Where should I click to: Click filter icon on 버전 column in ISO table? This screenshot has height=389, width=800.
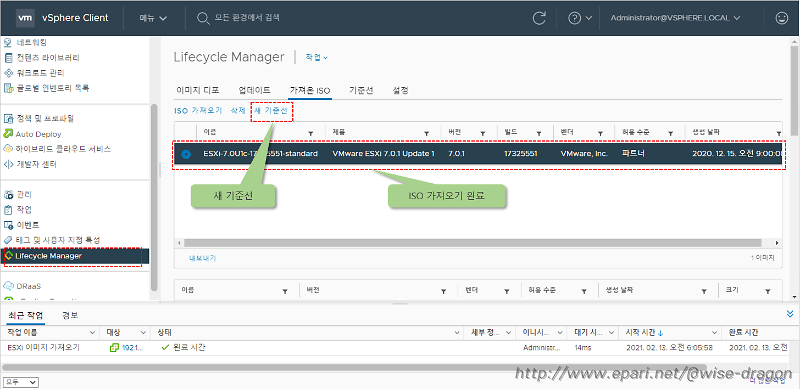[482, 133]
